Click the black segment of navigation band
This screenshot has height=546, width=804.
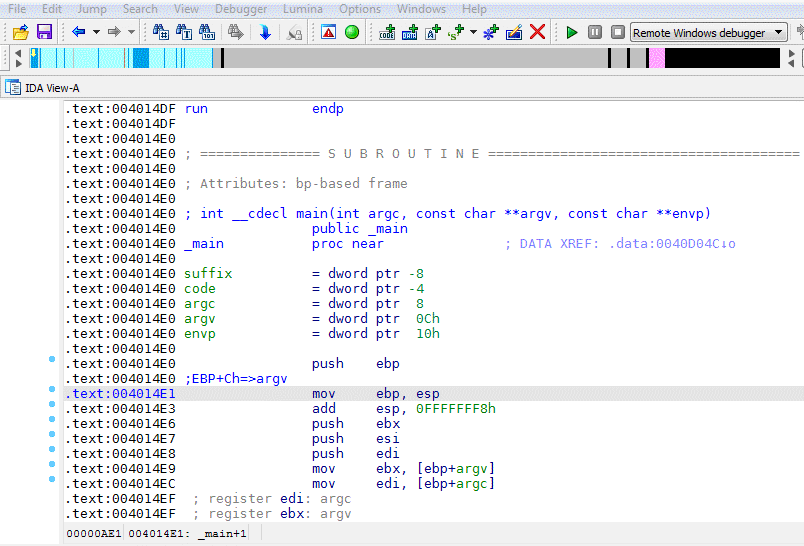point(722,58)
